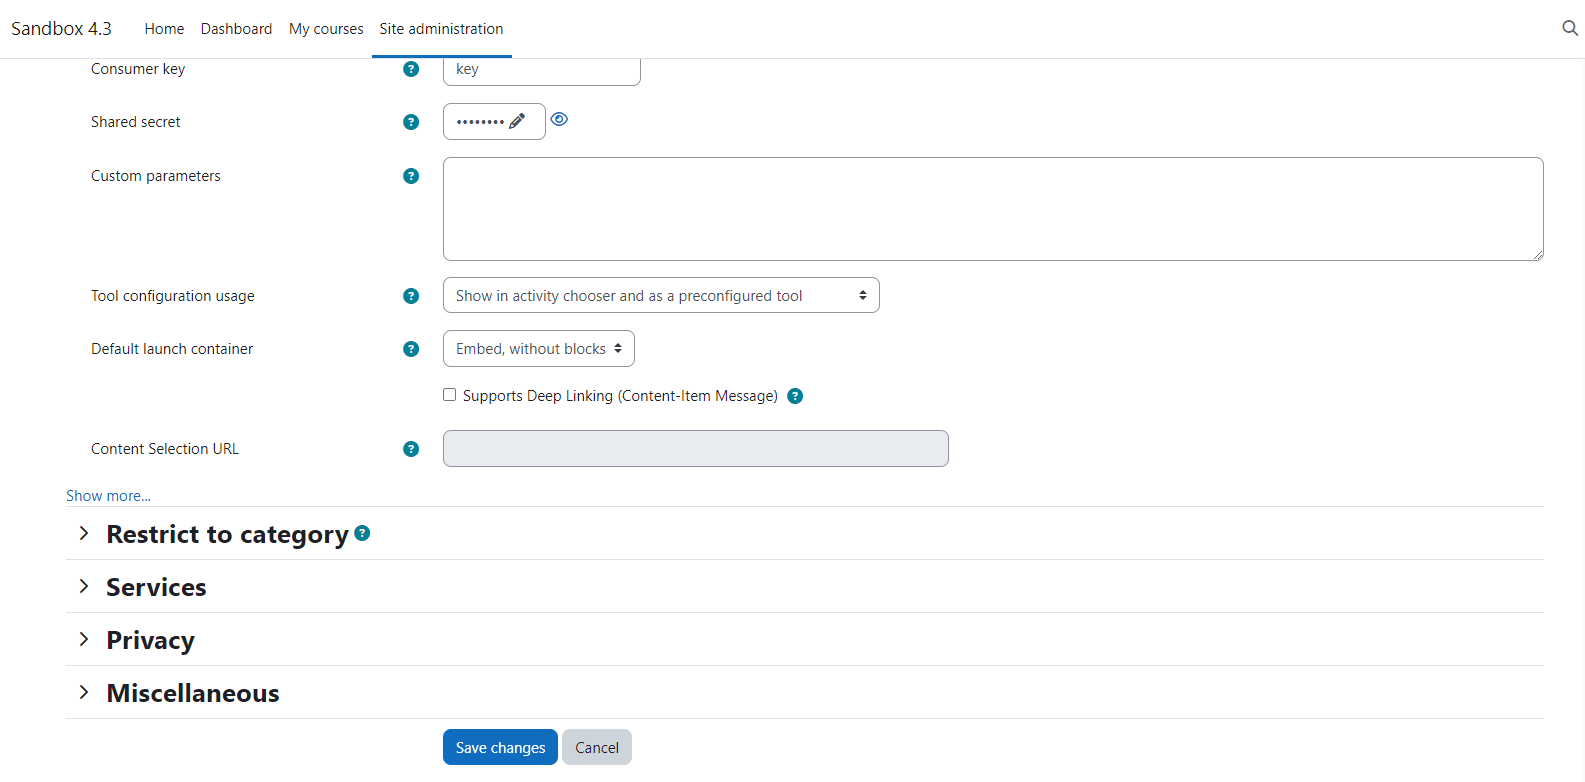Click inside the Custom parameters text area
The image size is (1585, 782).
[x=992, y=209]
